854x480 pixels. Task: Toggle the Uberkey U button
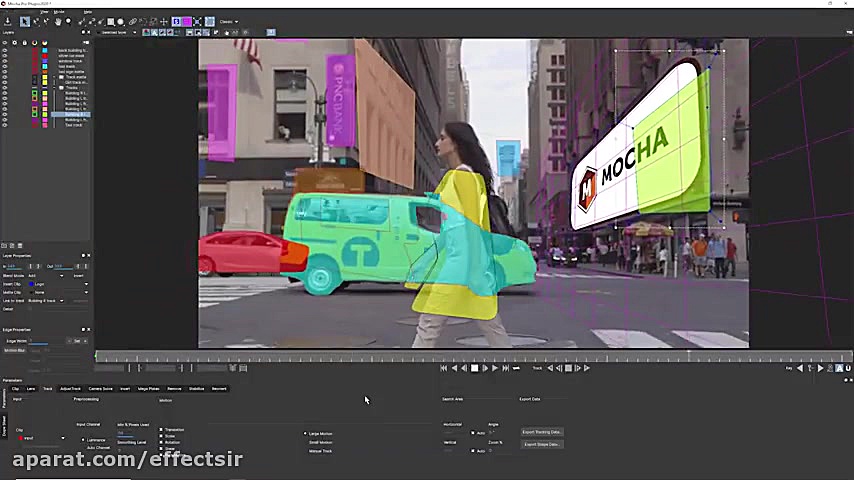coord(848,368)
